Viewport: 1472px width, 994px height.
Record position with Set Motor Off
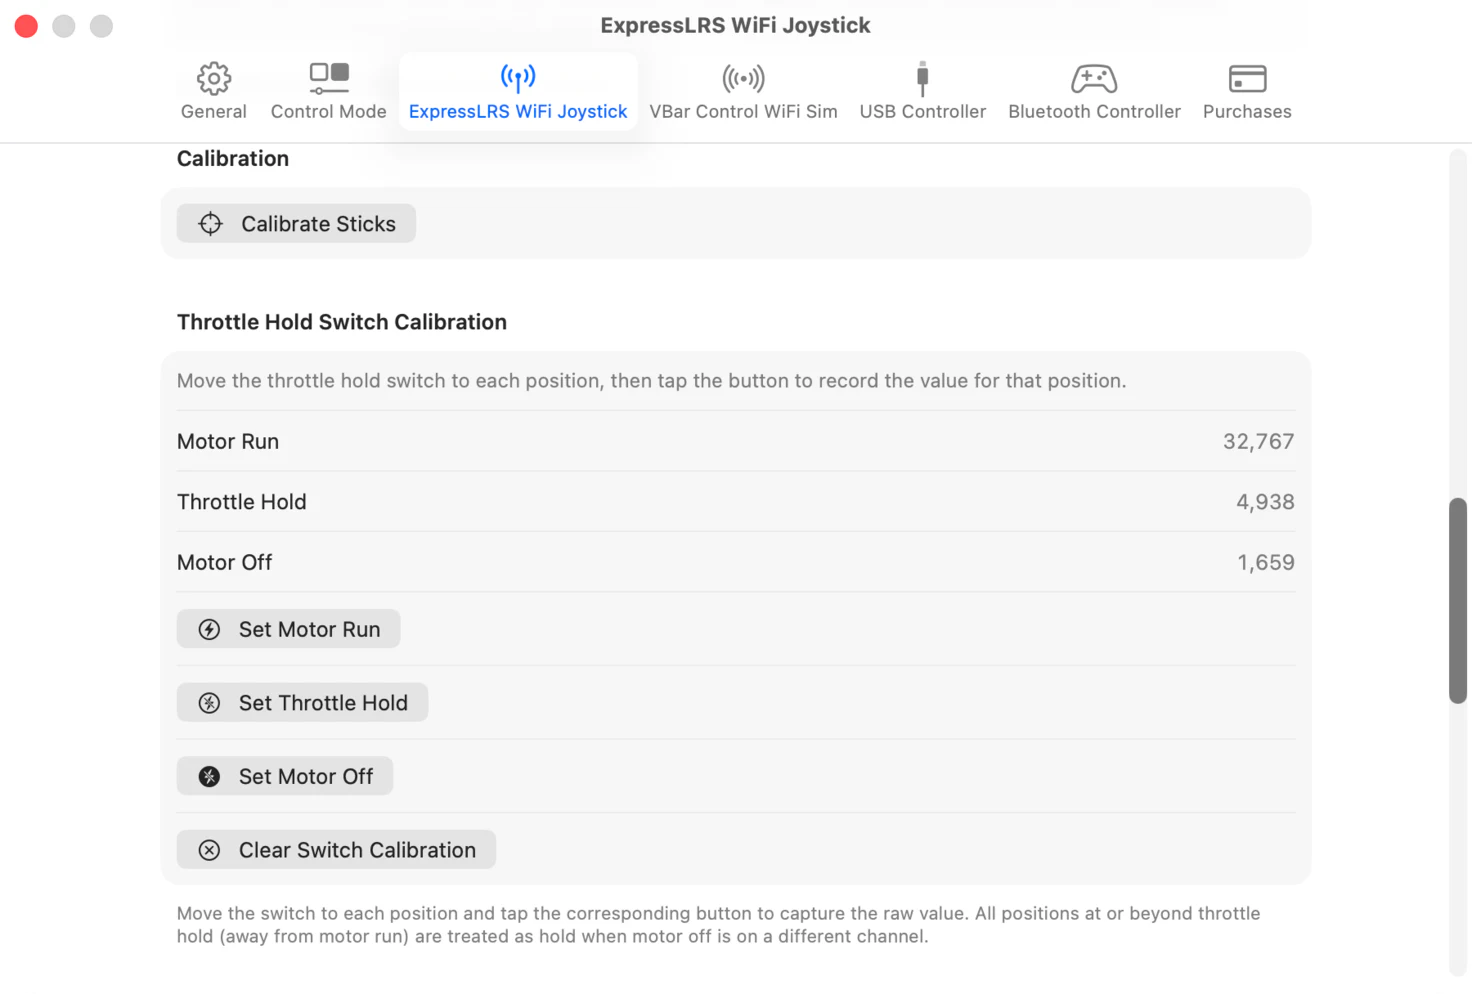coord(285,776)
